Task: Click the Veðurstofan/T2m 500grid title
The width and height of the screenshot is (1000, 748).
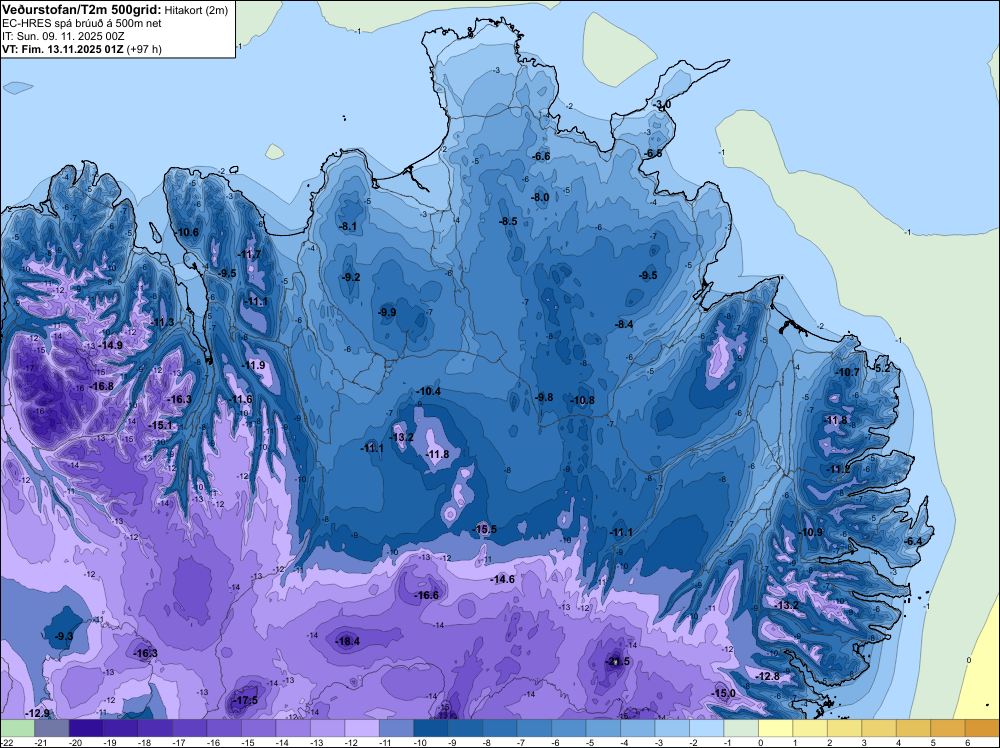Action: click(x=82, y=9)
